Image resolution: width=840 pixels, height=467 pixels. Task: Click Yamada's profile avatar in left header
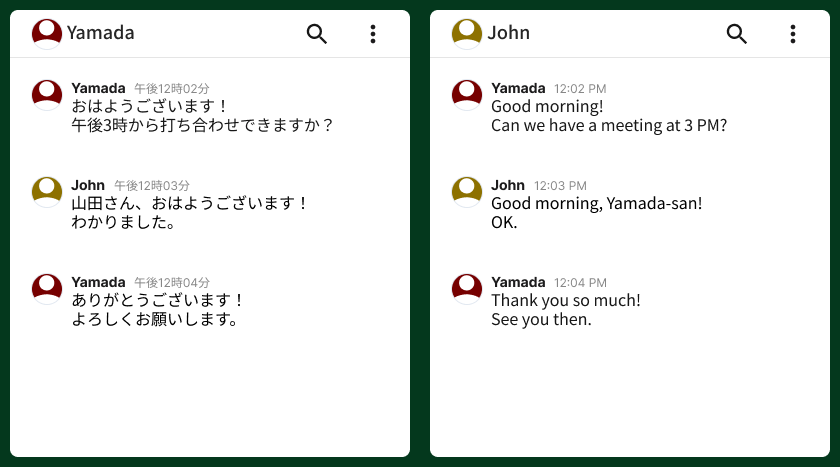(47, 33)
